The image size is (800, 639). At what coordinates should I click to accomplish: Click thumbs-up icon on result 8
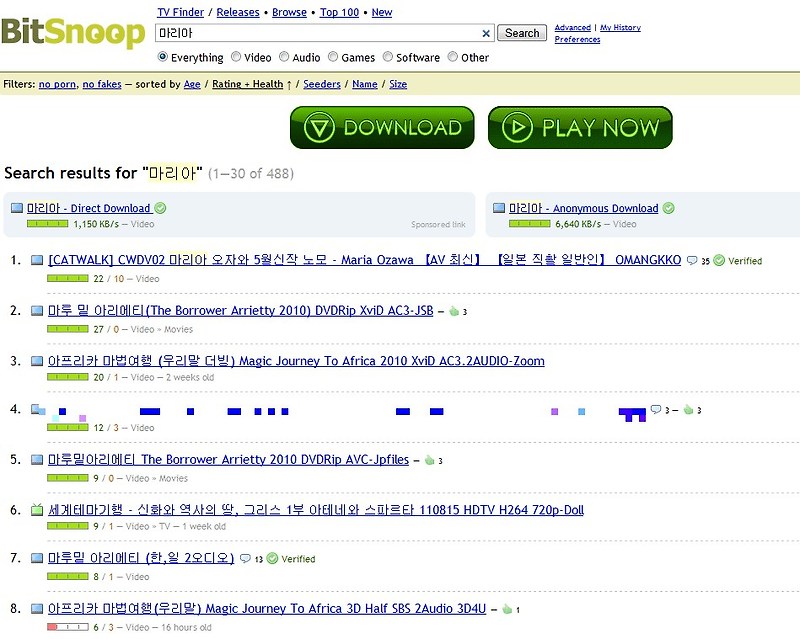(507, 609)
